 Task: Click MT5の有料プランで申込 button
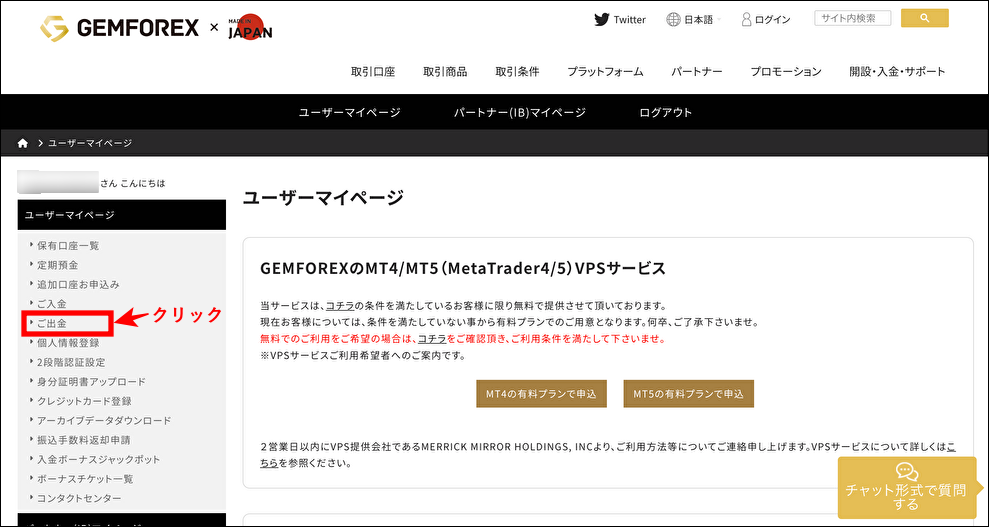click(689, 394)
